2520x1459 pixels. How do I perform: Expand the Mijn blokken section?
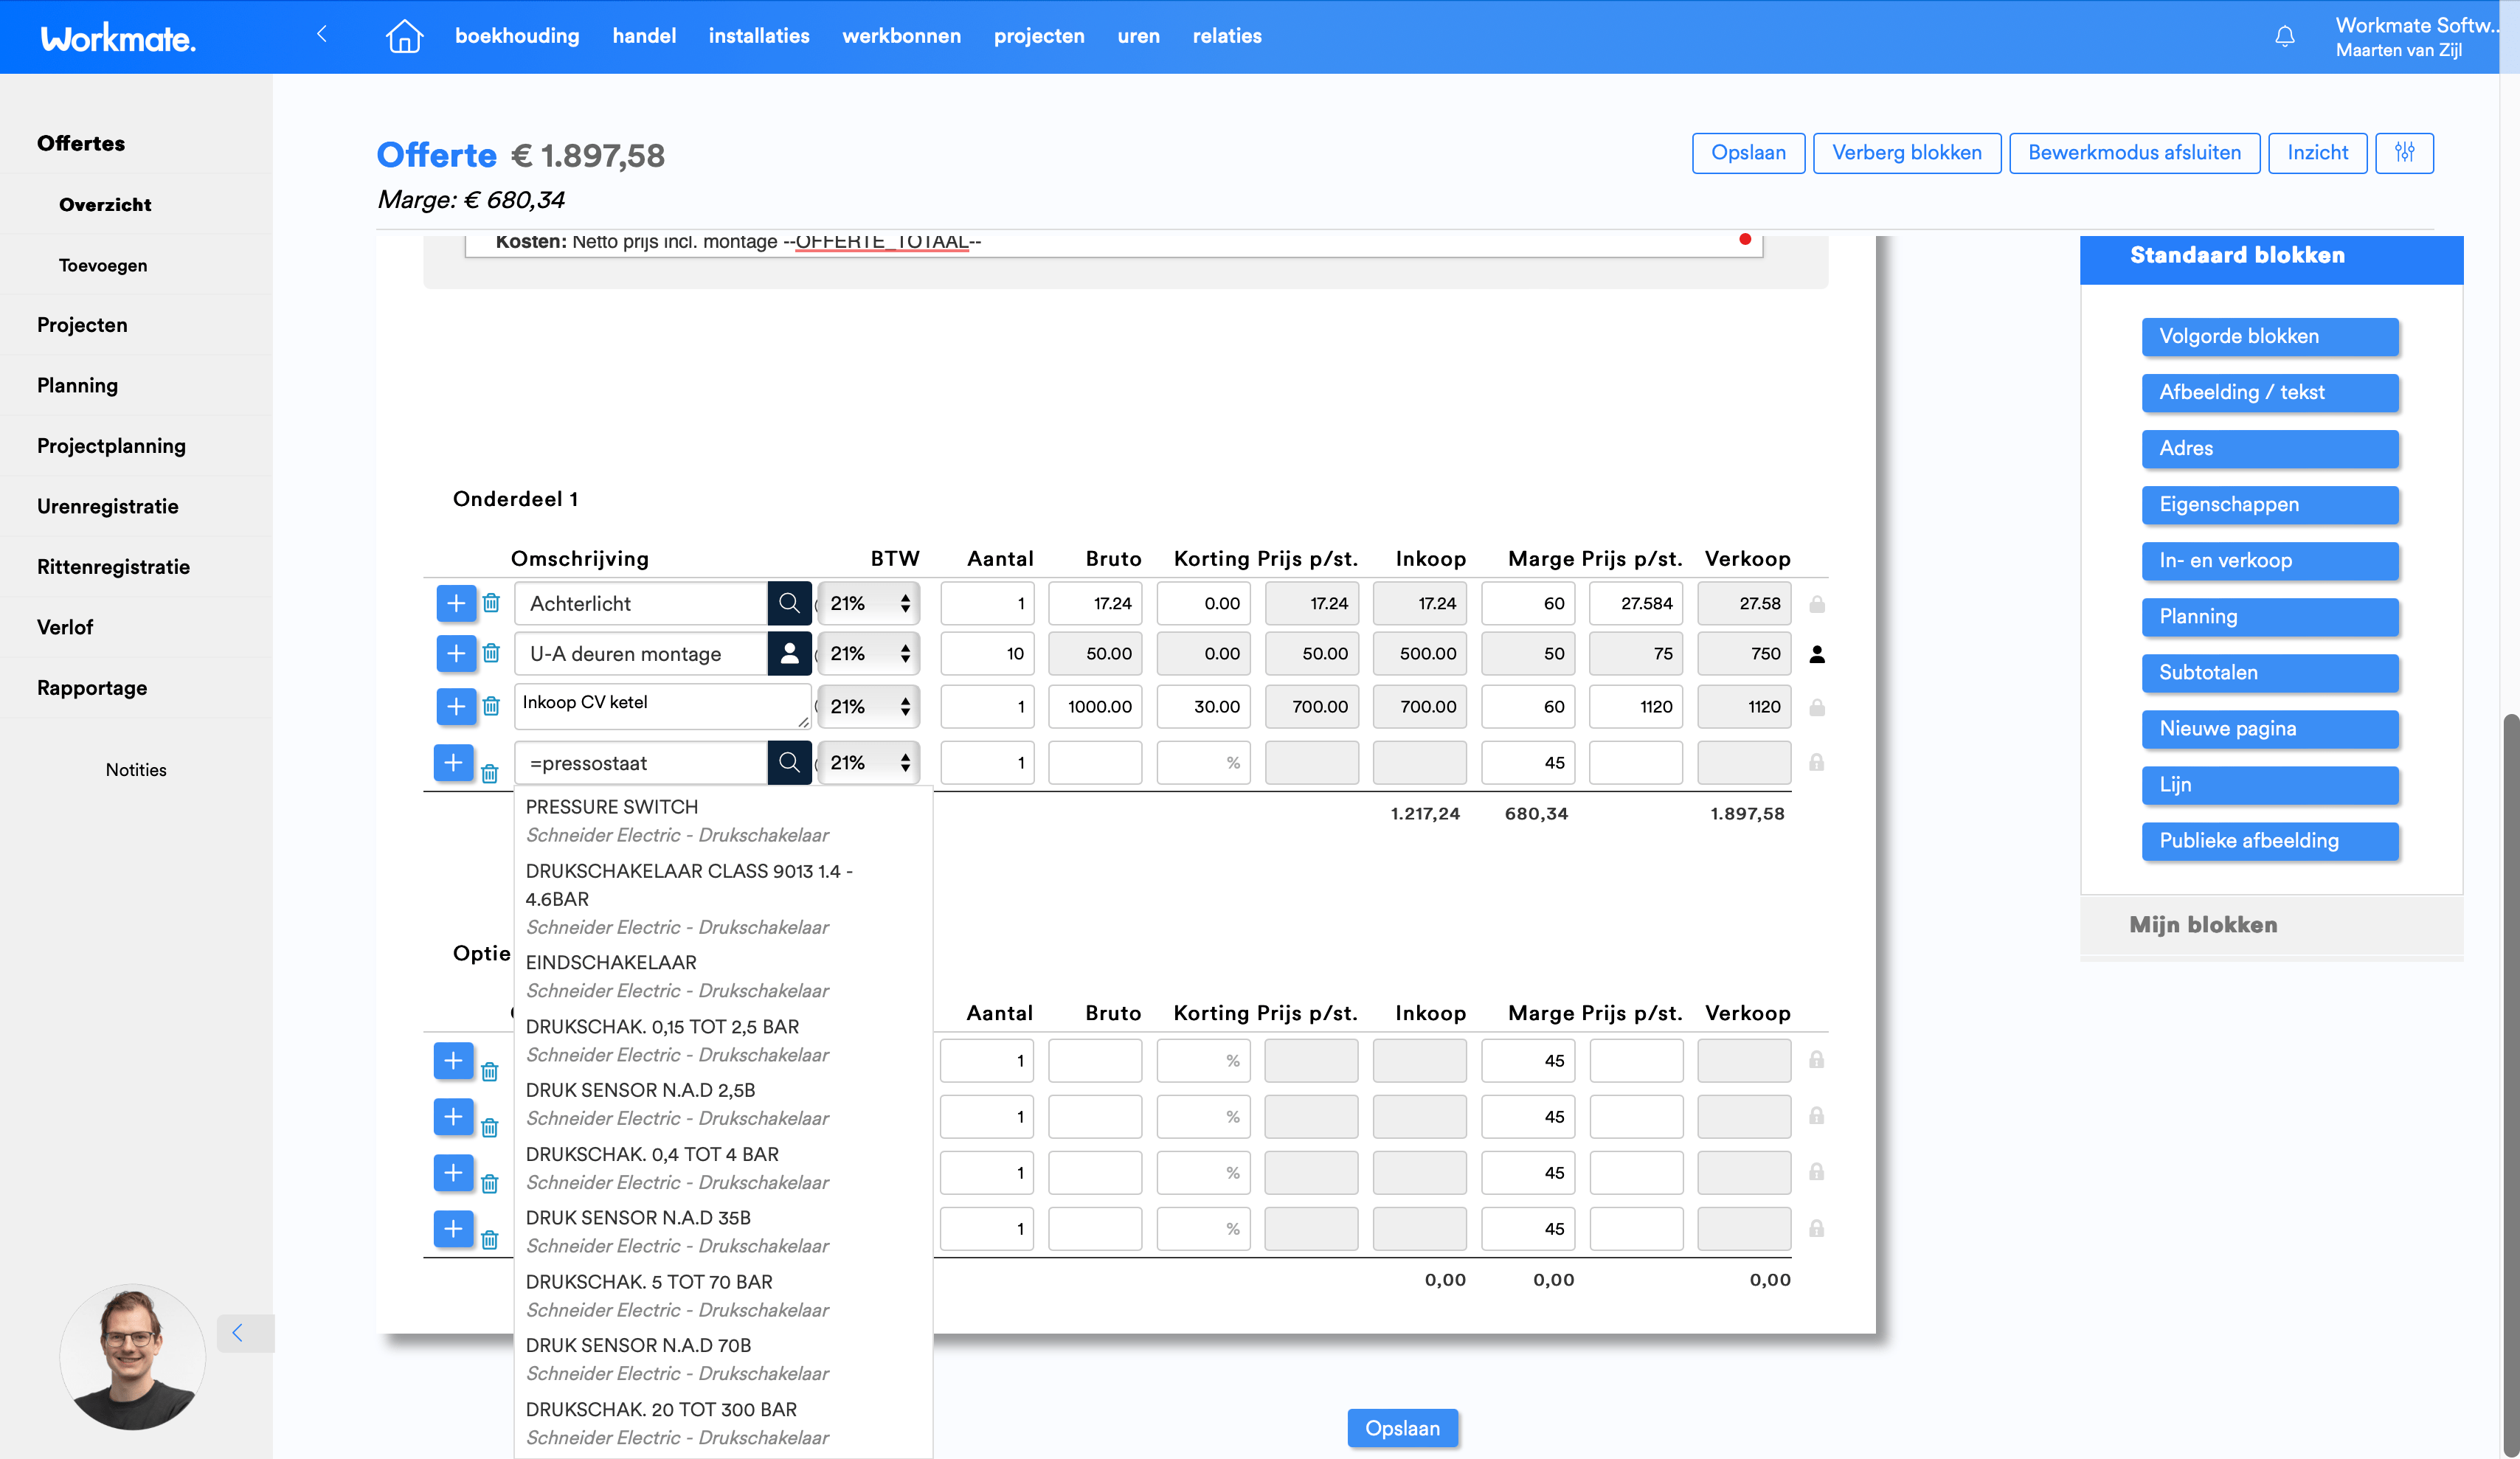pos(2203,925)
